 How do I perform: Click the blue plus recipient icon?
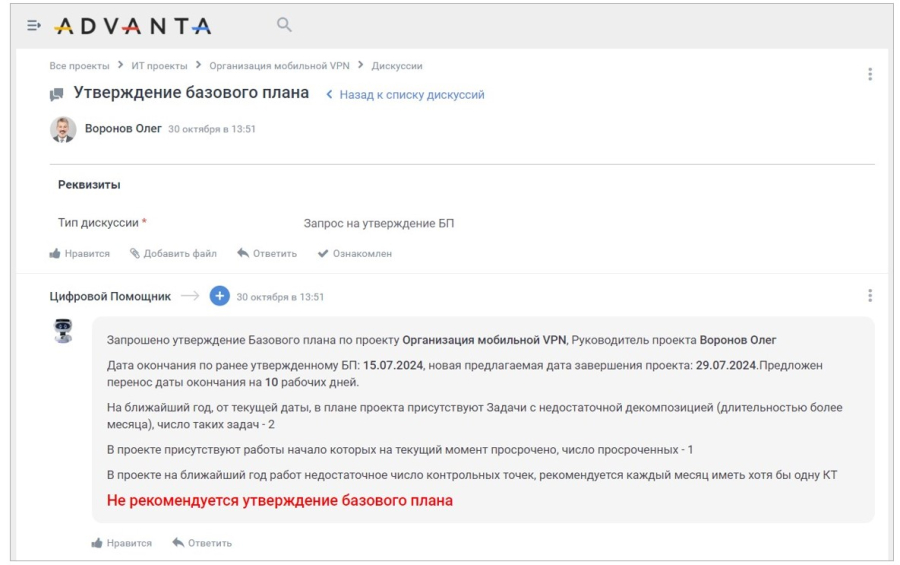(219, 296)
